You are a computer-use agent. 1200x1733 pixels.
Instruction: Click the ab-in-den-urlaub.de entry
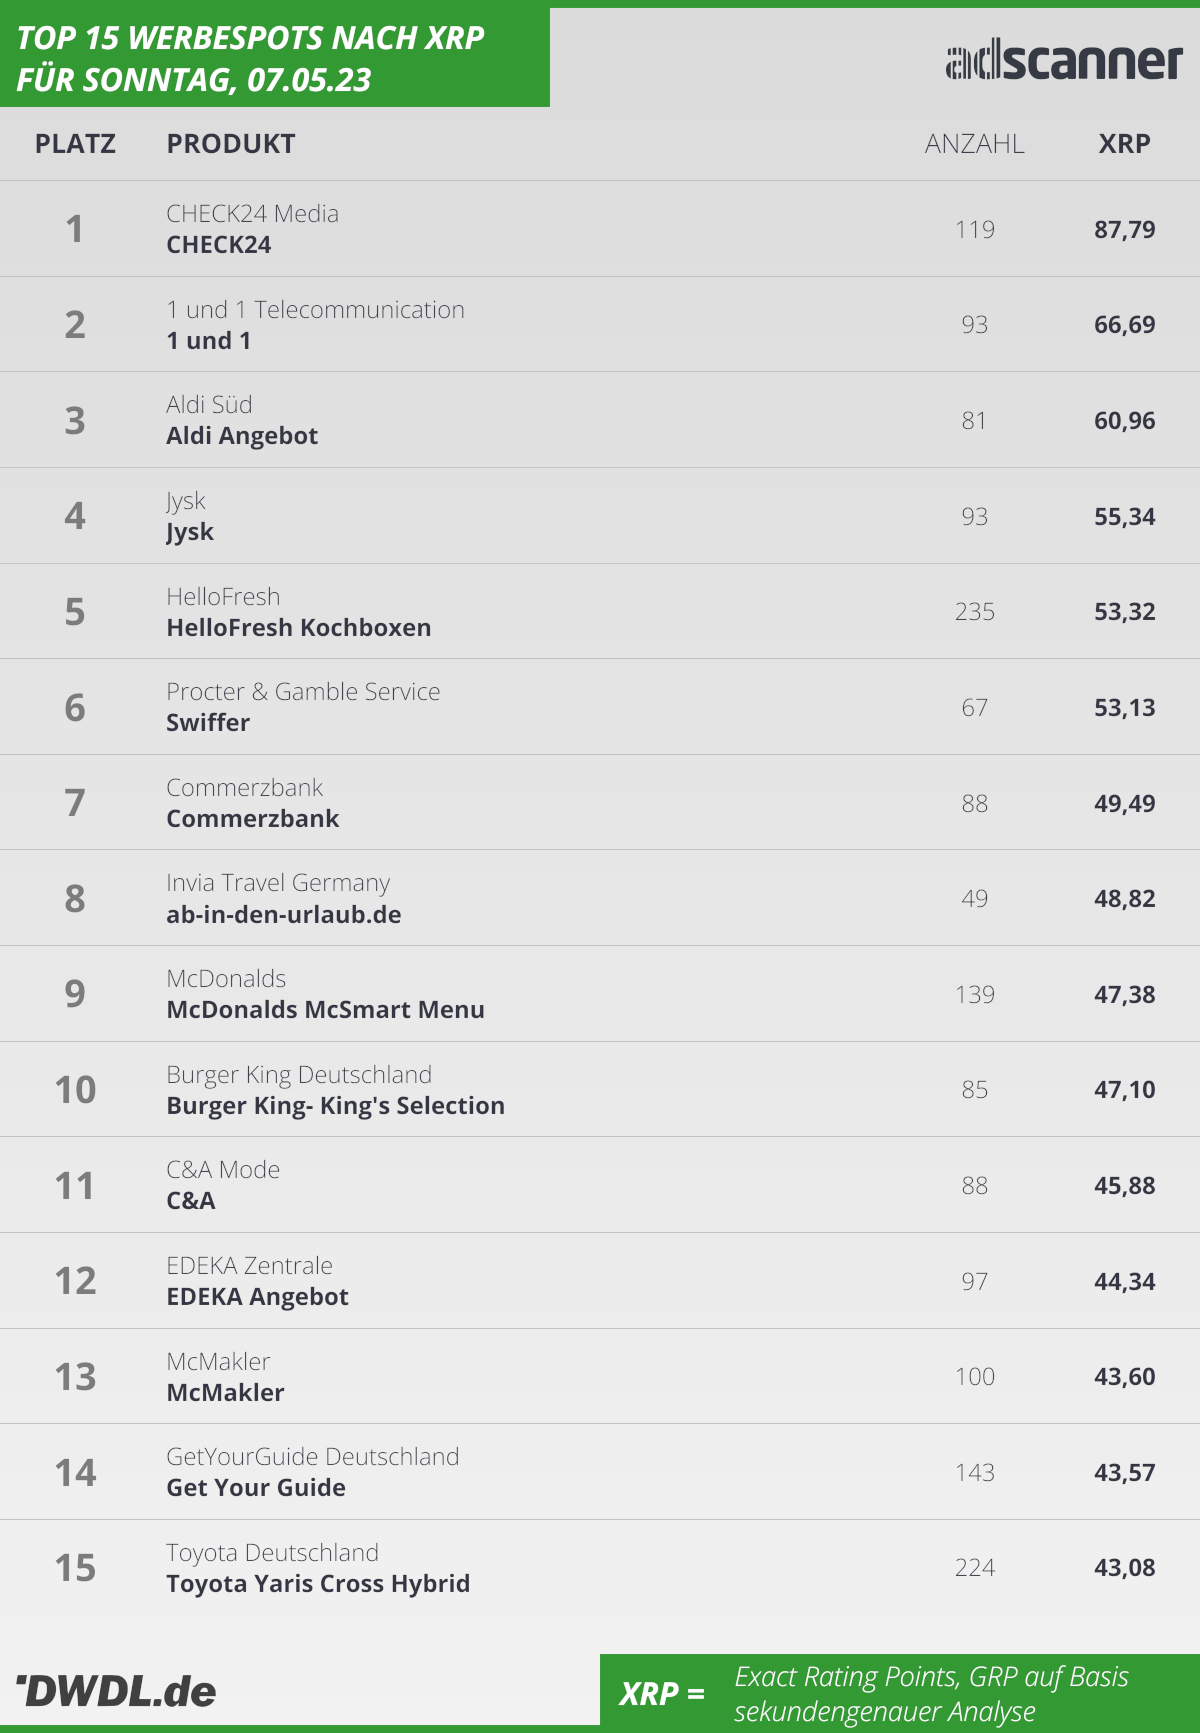284,915
